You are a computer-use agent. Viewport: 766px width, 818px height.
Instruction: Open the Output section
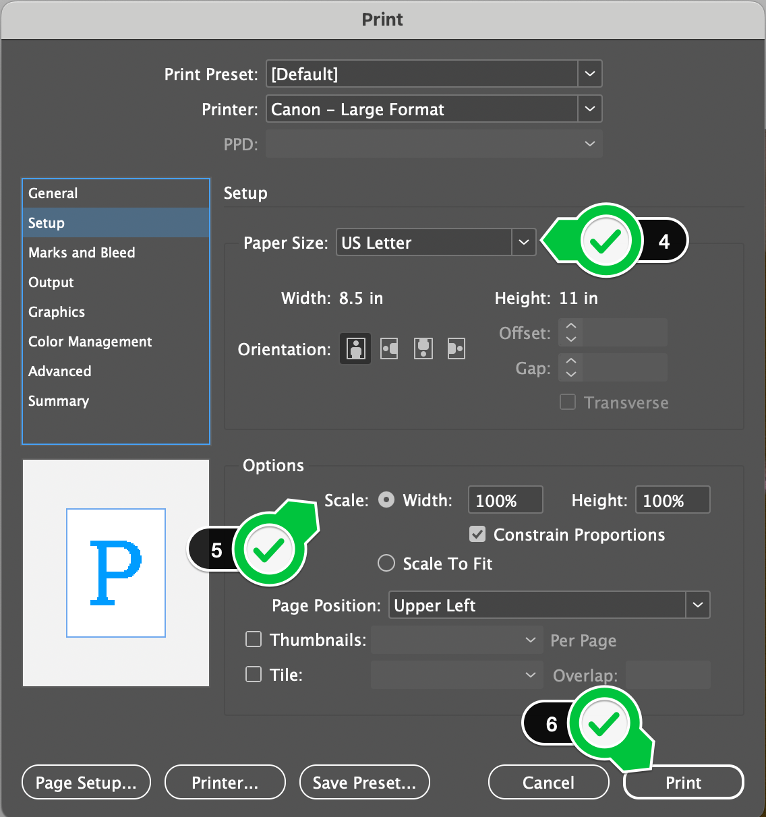tap(116, 282)
